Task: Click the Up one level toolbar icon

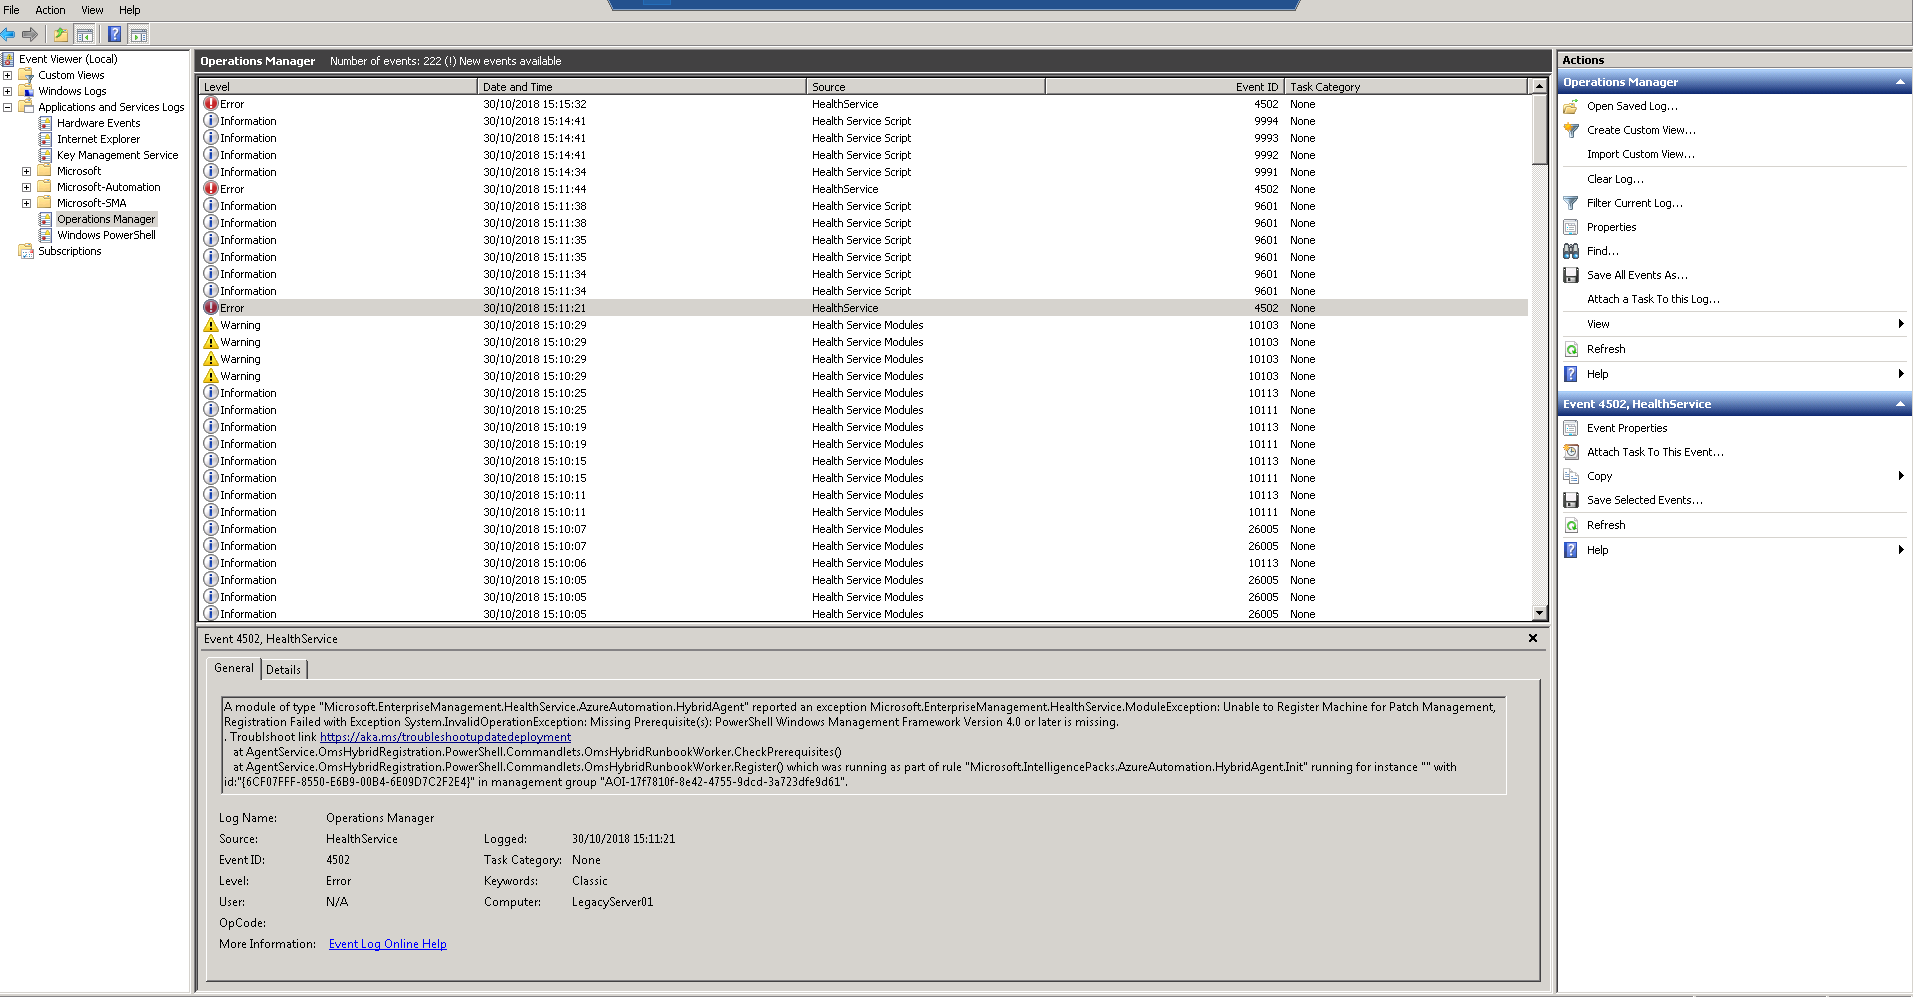Action: pyautogui.click(x=61, y=34)
